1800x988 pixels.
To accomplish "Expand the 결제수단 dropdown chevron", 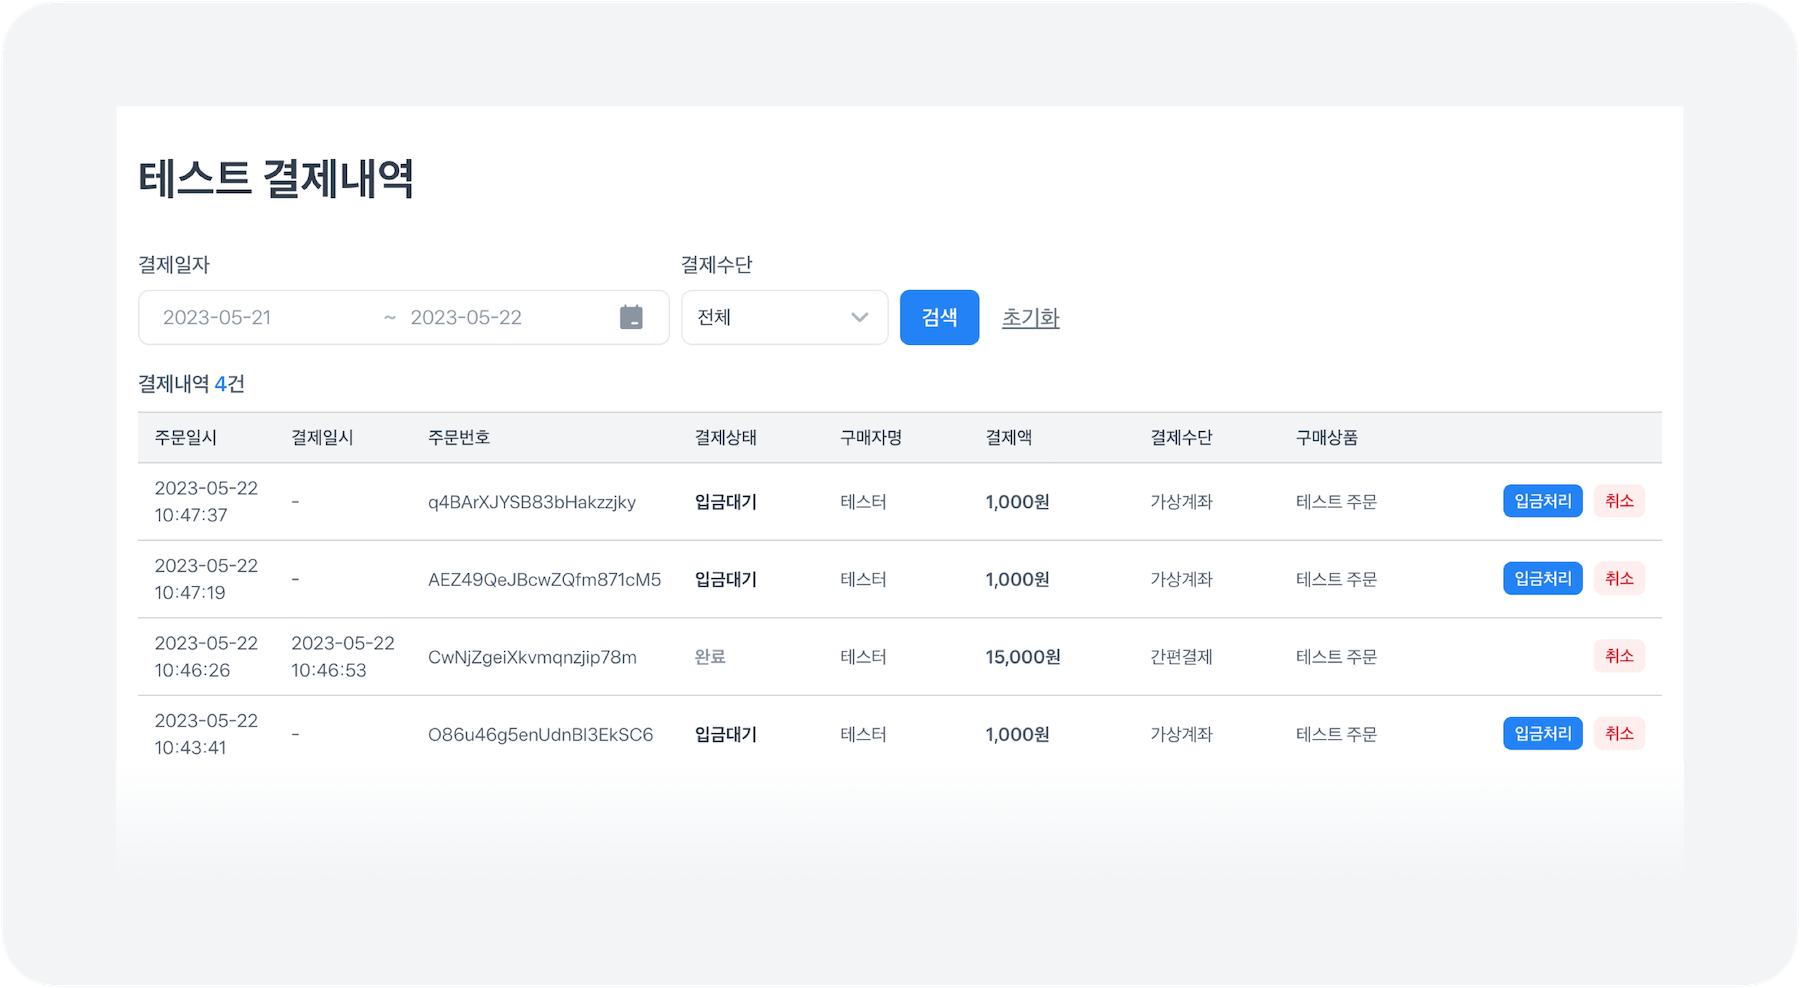I will 859,317.
